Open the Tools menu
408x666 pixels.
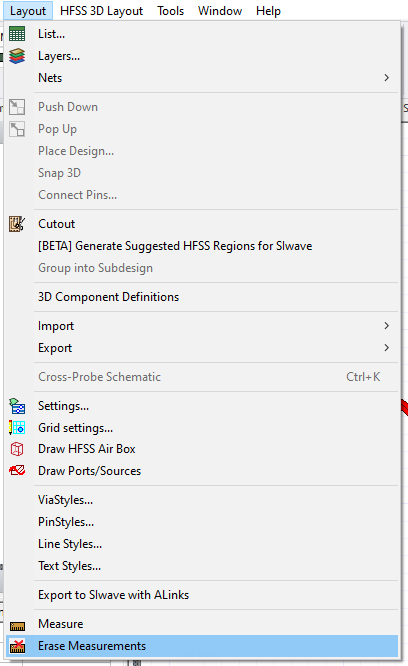[x=170, y=11]
